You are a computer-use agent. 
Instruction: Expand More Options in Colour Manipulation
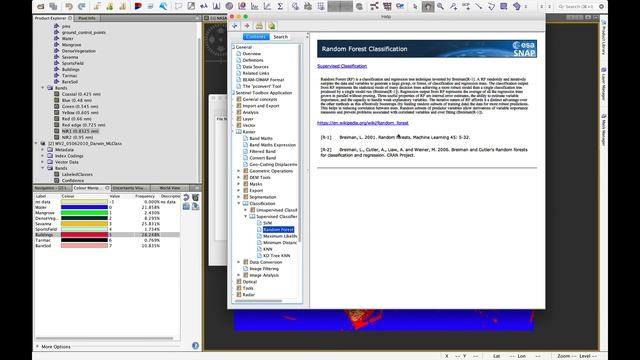pyautogui.click(x=38, y=347)
